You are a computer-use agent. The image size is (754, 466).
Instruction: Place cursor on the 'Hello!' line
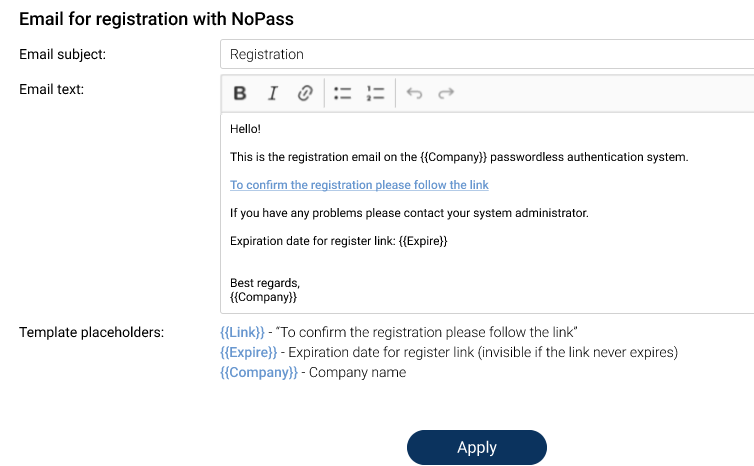[245, 129]
